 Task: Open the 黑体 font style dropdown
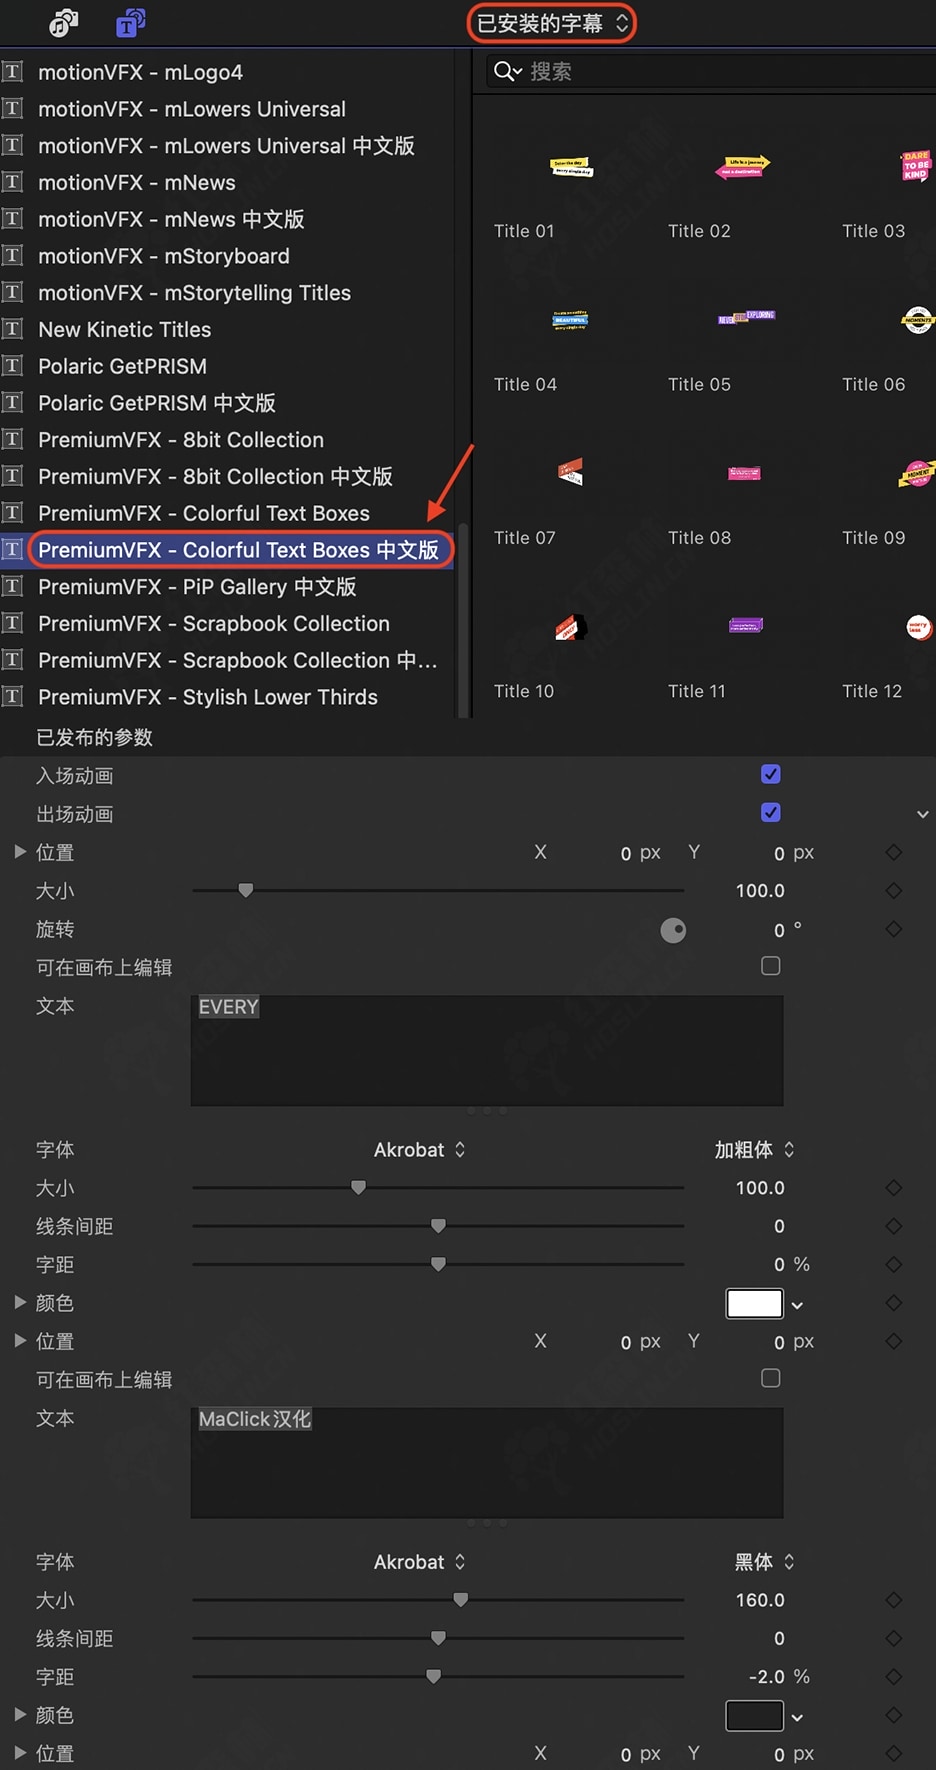tap(765, 1562)
